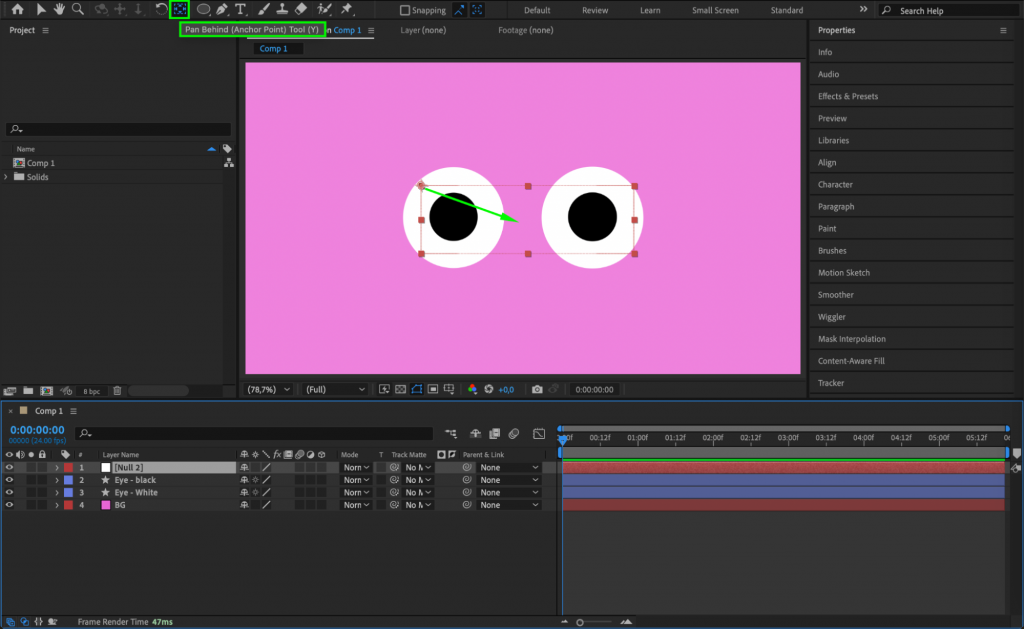Take a snapshot of the composition
Image resolution: width=1024 pixels, height=629 pixels.
click(x=536, y=389)
